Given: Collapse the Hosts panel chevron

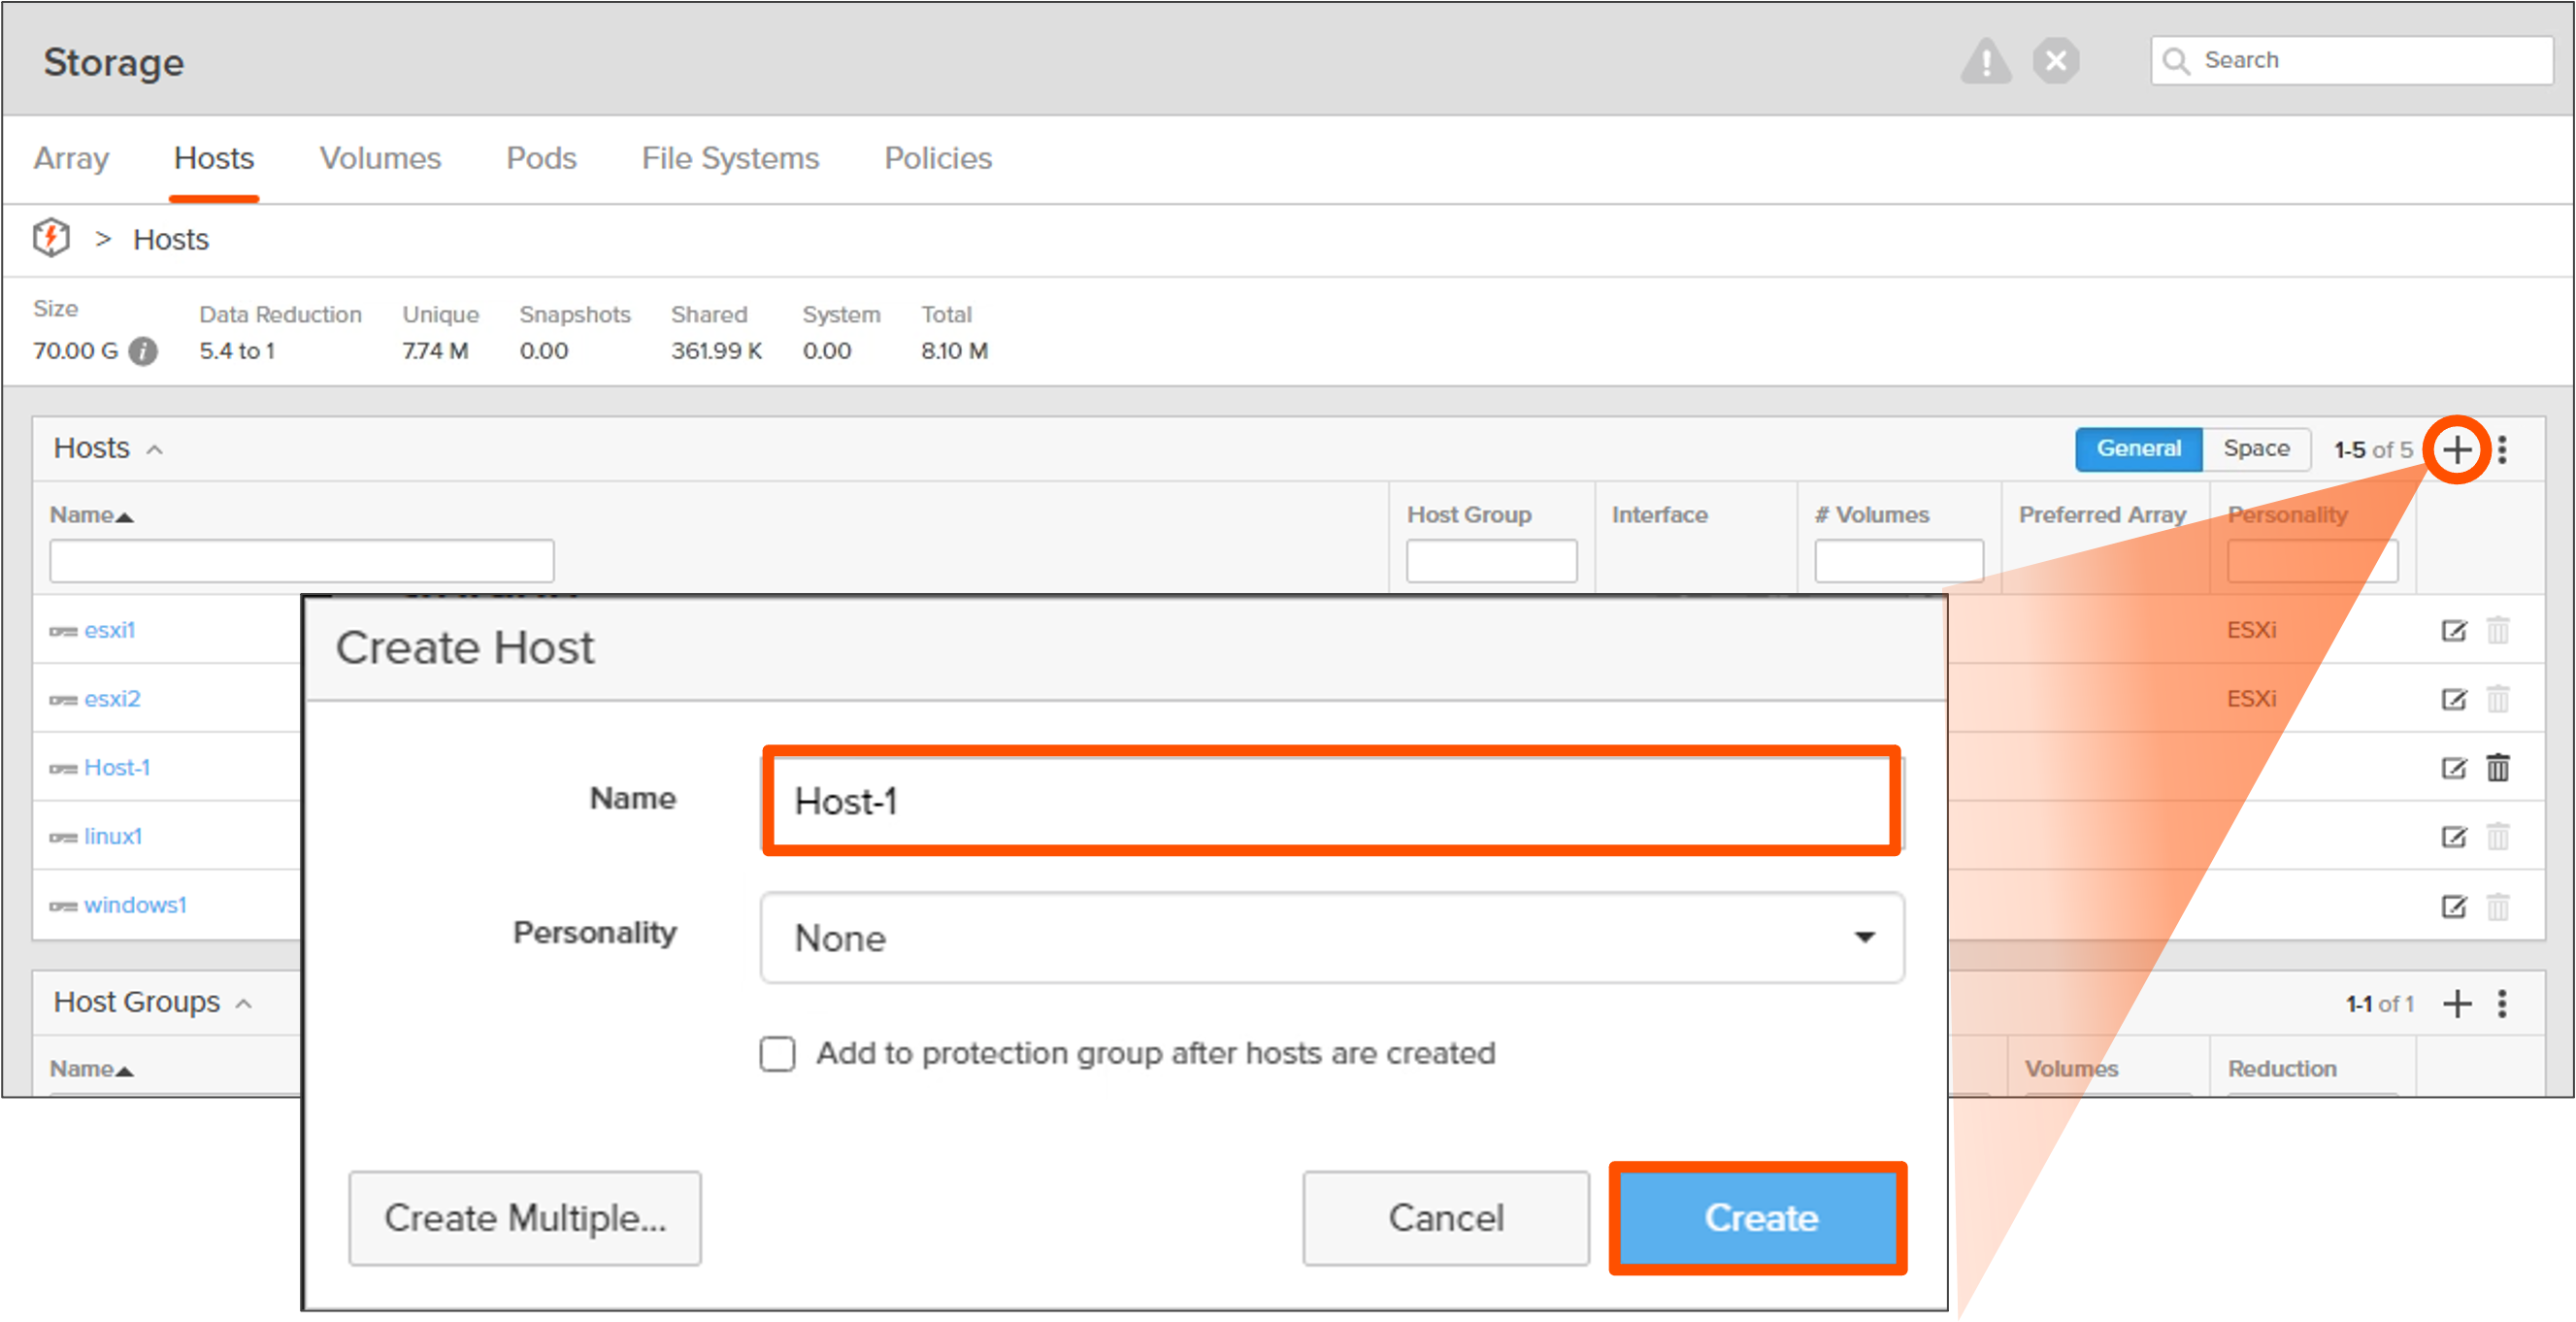Looking at the screenshot, I should (155, 450).
